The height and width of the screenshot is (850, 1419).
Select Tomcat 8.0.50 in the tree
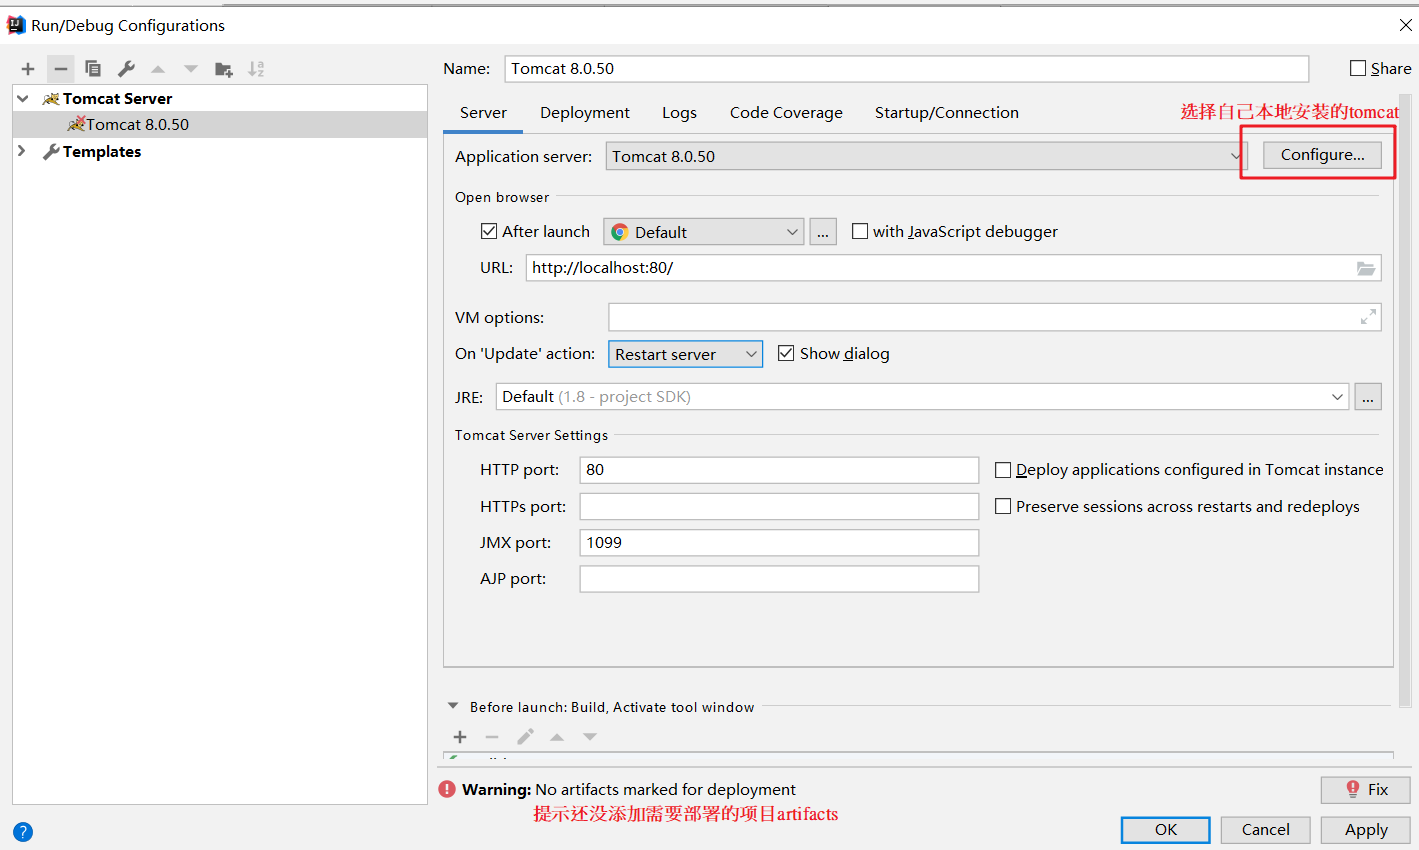click(x=220, y=124)
